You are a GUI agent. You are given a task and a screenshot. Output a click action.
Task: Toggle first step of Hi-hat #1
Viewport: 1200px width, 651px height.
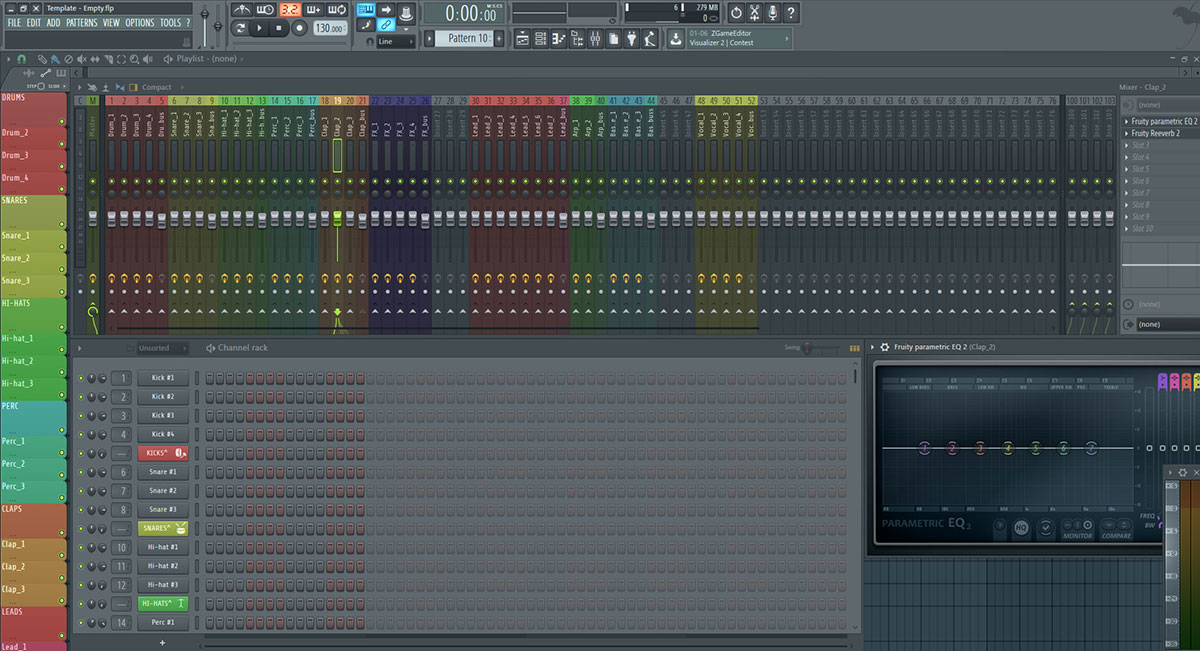click(x=211, y=548)
